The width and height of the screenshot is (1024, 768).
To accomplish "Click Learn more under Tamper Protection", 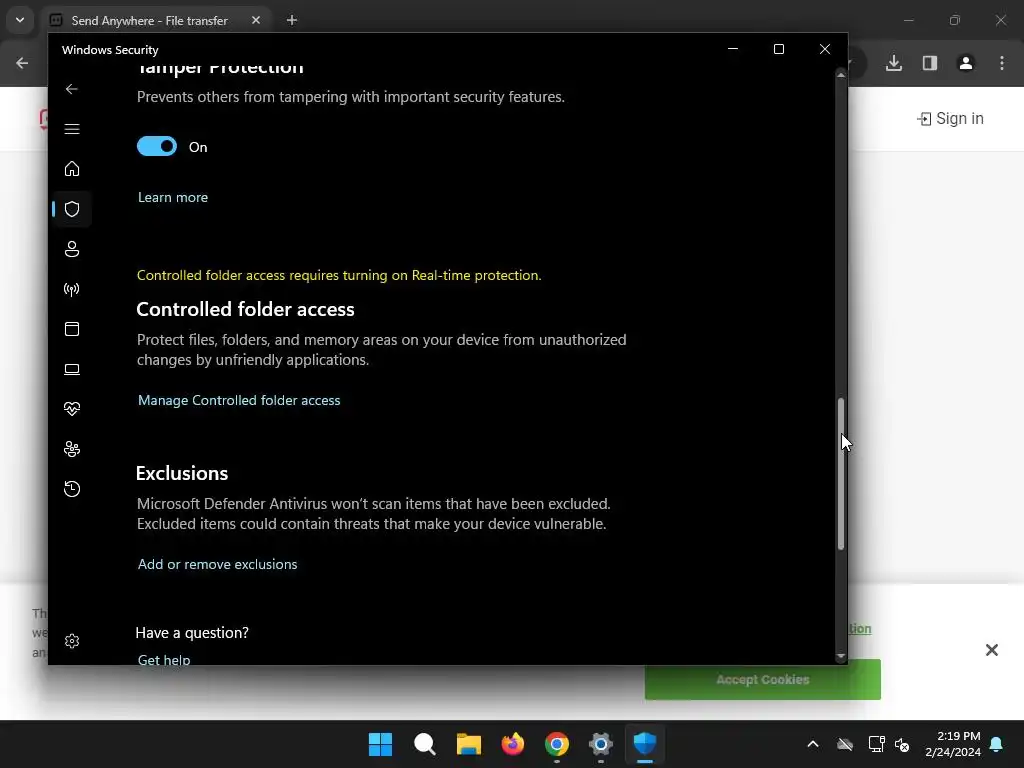I will click(x=173, y=197).
